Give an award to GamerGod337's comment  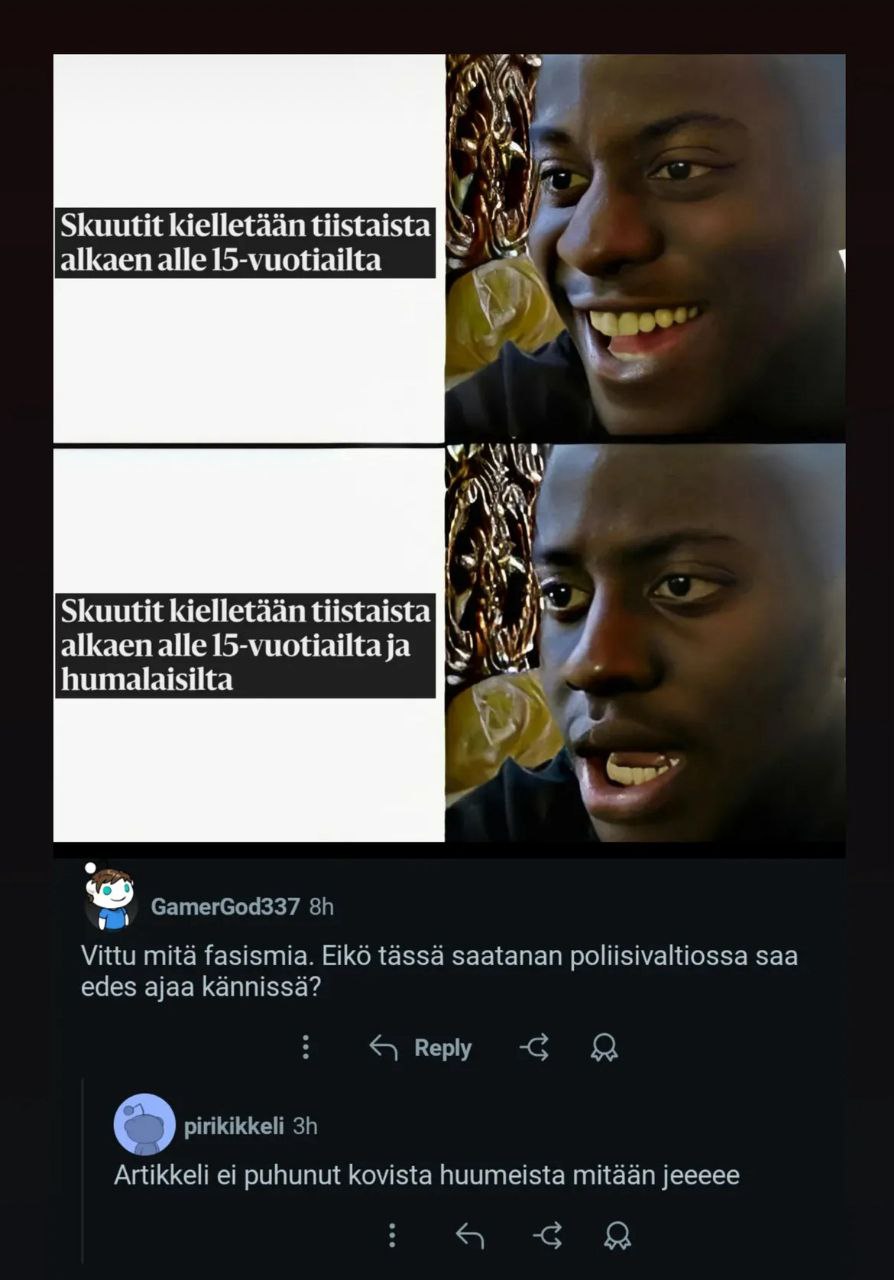[604, 1047]
